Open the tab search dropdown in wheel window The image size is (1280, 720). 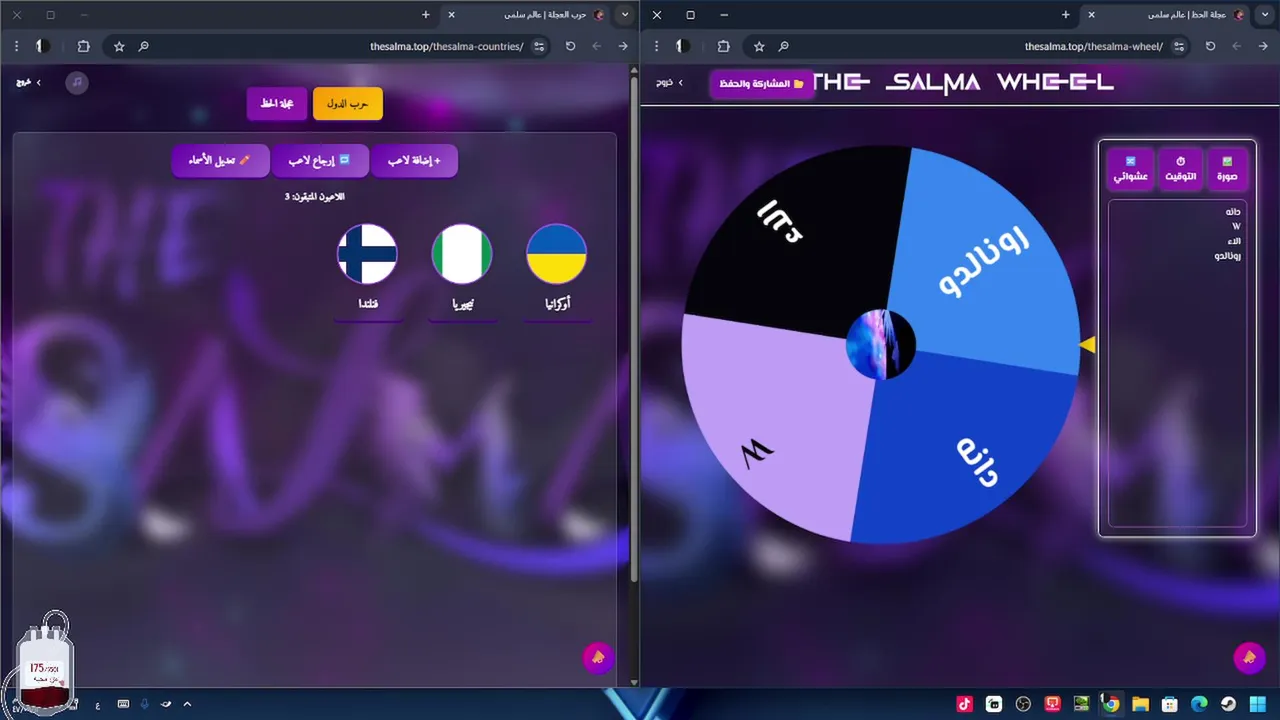[1265, 15]
